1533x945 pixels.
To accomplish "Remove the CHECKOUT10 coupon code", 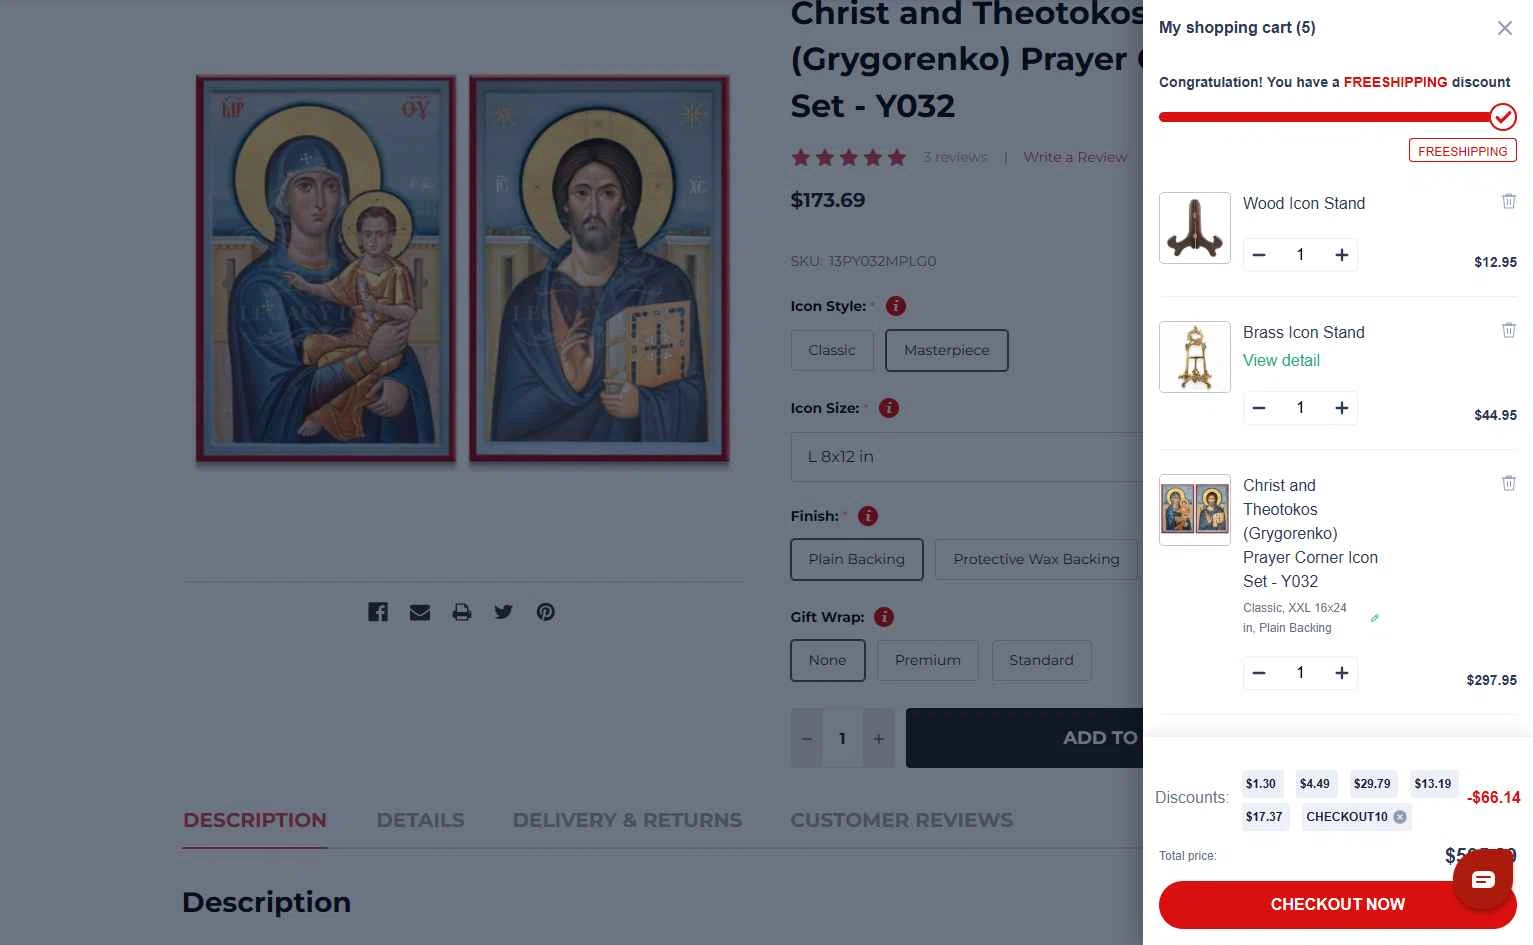I will coord(1400,817).
